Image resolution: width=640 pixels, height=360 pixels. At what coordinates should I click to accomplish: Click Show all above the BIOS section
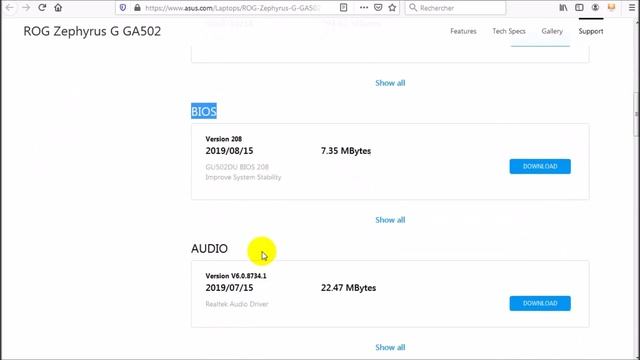tap(390, 83)
